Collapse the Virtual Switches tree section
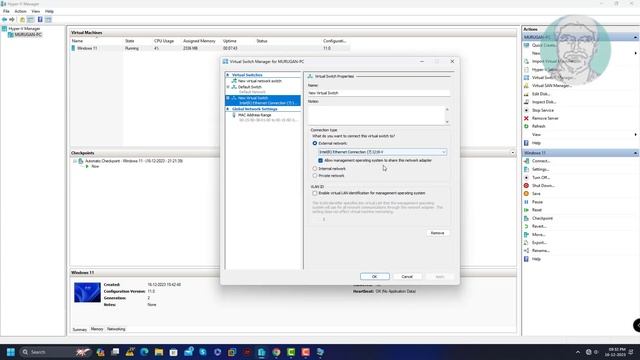The height and width of the screenshot is (360, 640). (228, 75)
